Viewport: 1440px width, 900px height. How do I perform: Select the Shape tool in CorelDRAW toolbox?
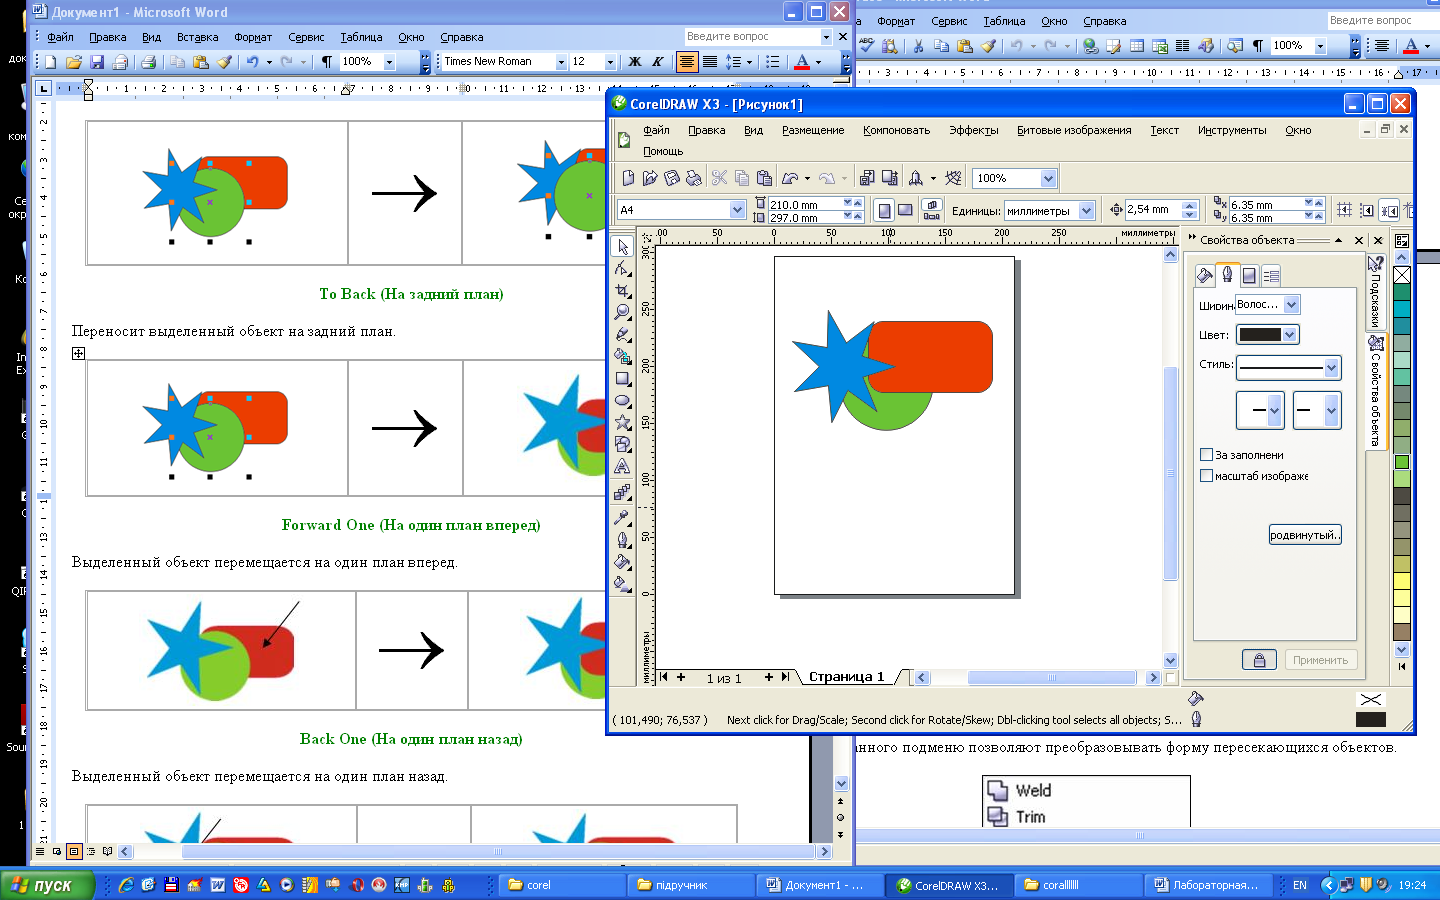click(622, 269)
